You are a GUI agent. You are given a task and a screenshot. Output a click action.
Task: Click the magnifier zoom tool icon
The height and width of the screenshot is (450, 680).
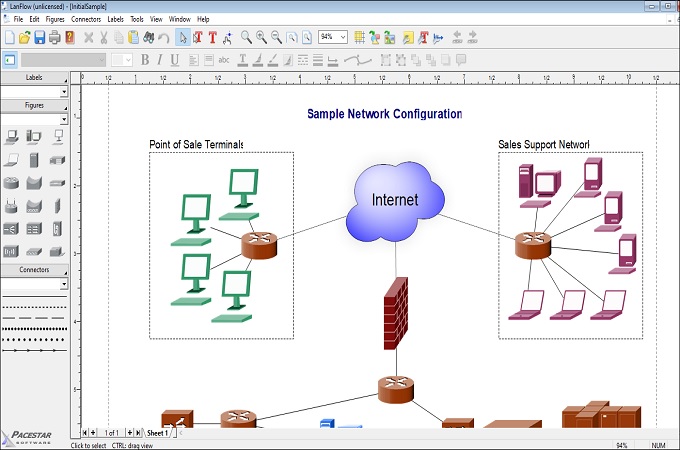tap(246, 38)
